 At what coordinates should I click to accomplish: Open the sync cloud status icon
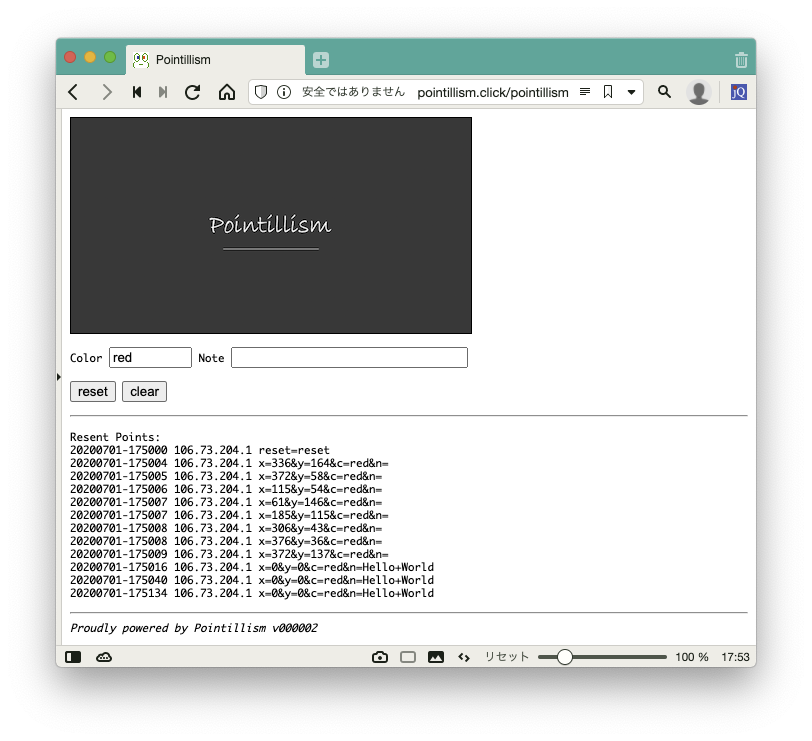pyautogui.click(x=104, y=657)
